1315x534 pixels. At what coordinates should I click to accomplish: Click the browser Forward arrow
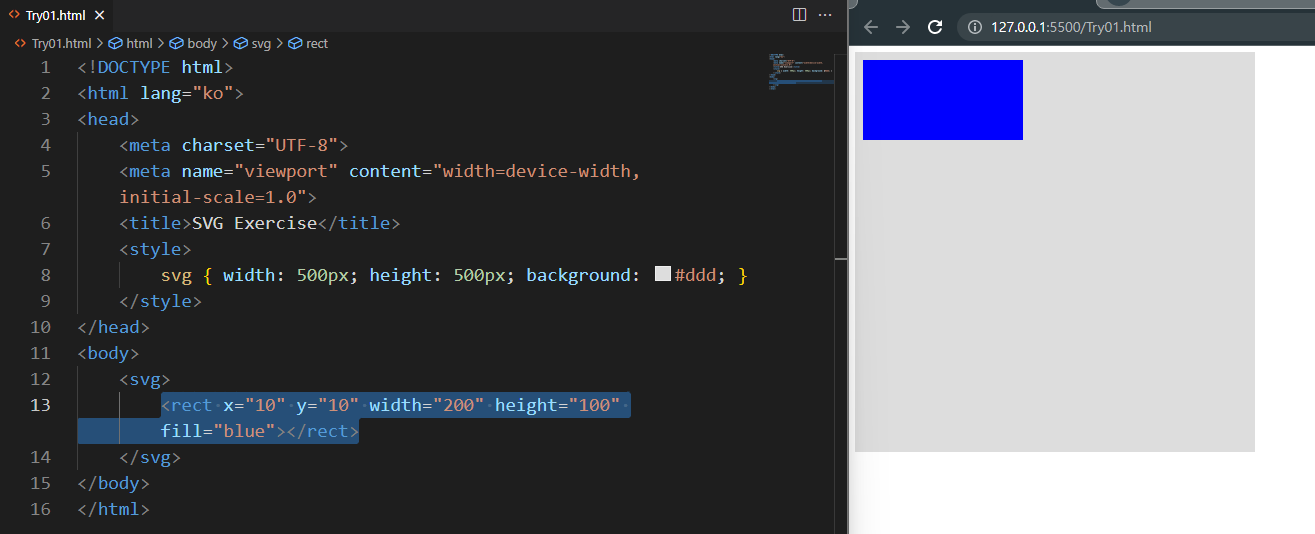click(x=903, y=27)
